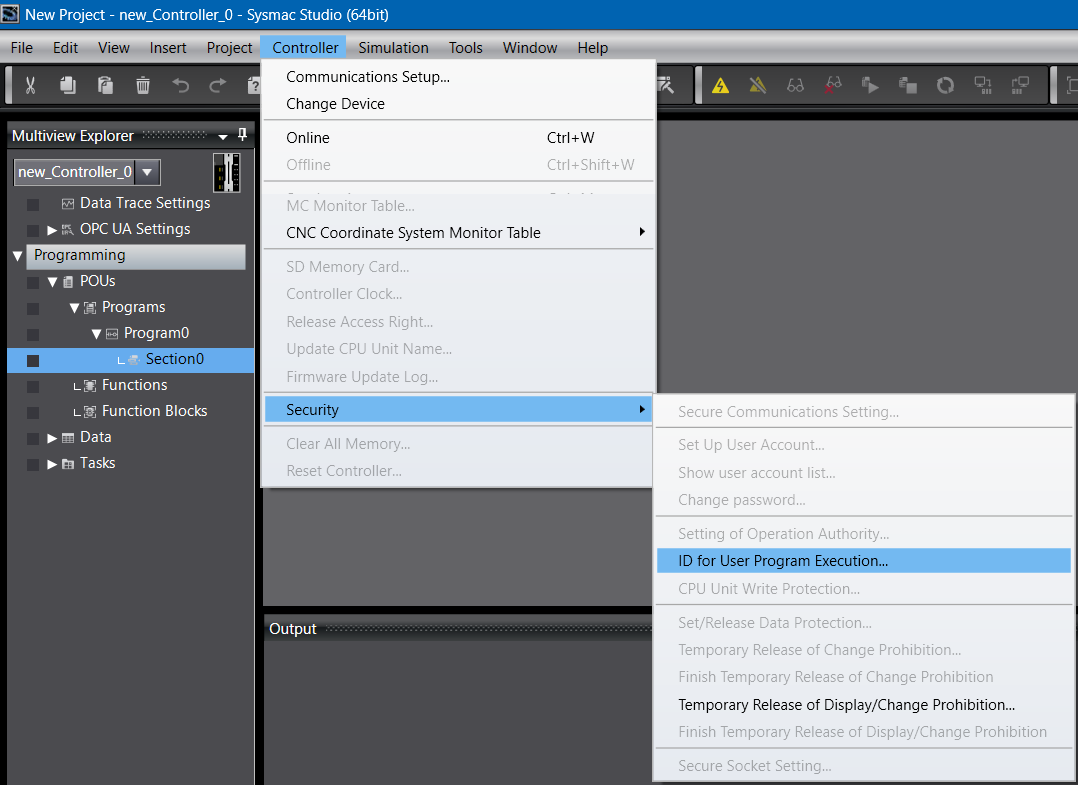The image size is (1078, 785).
Task: Toggle the marker box beside Programs
Action: [x=32, y=309]
